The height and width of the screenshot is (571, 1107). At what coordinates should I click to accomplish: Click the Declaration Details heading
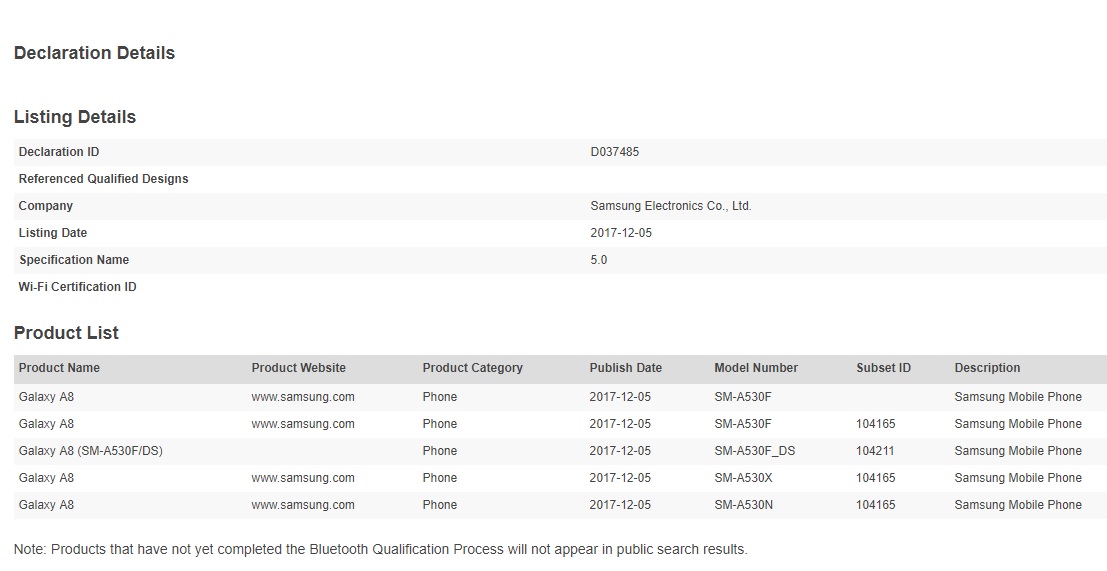[x=94, y=53]
